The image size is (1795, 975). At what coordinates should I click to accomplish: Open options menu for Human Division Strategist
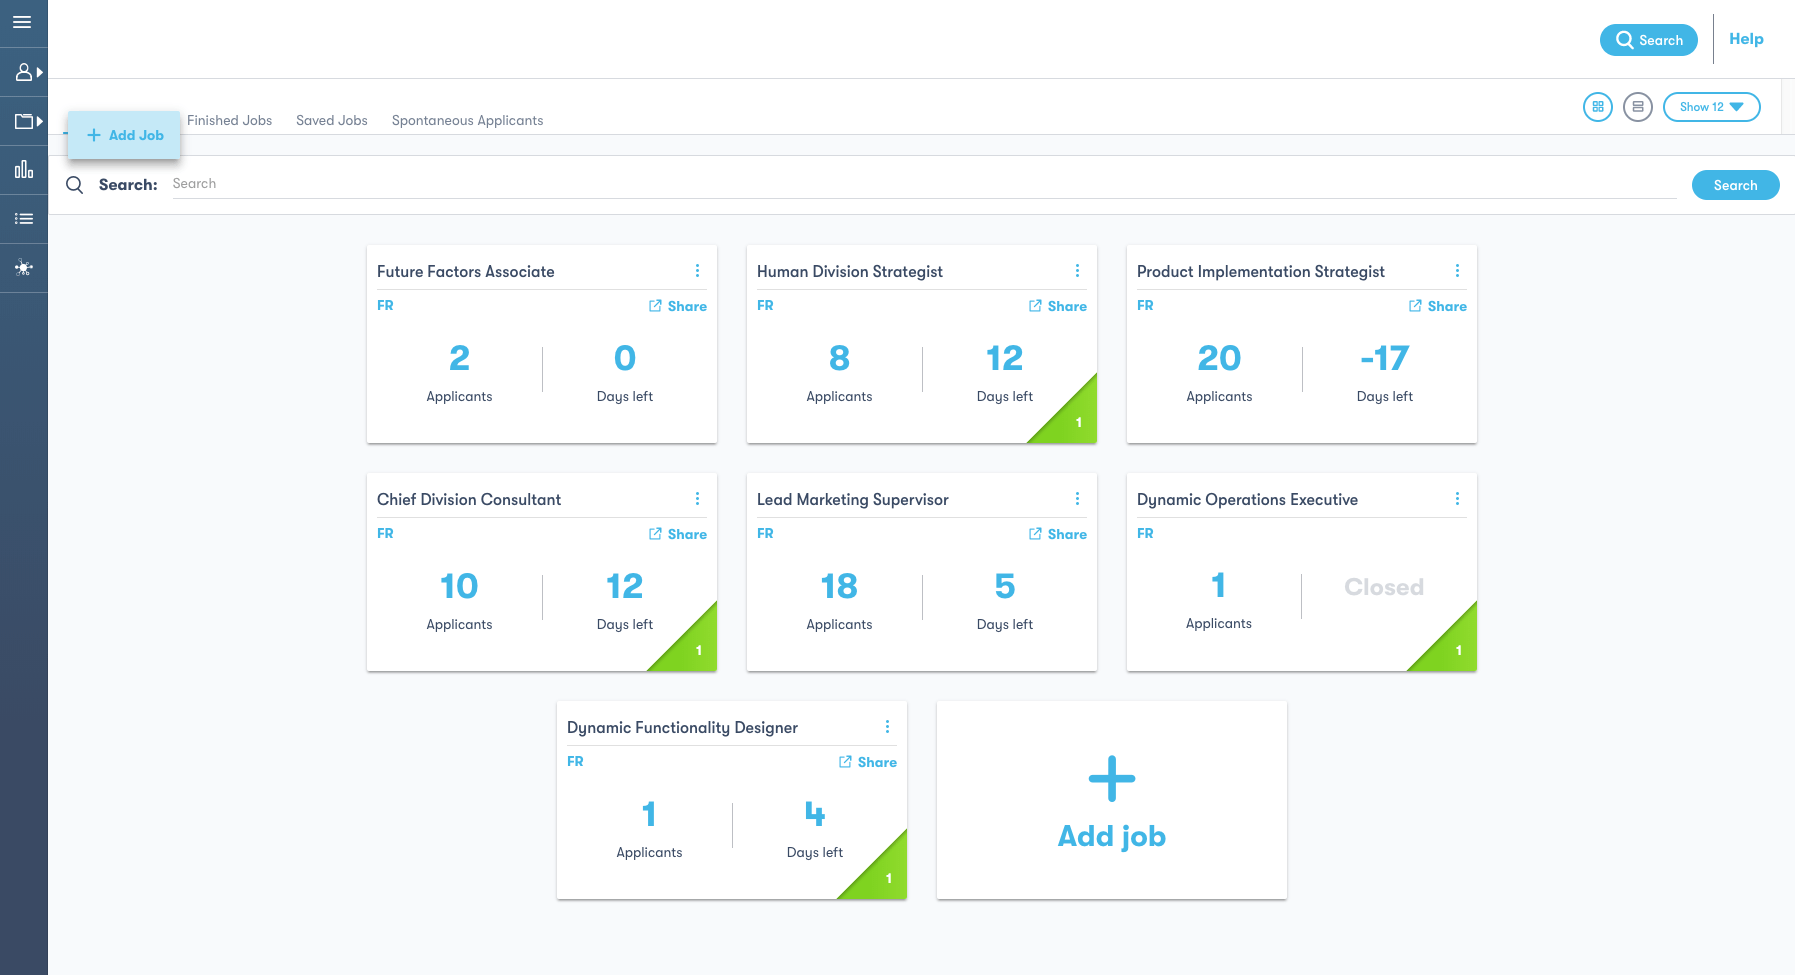click(x=1077, y=271)
